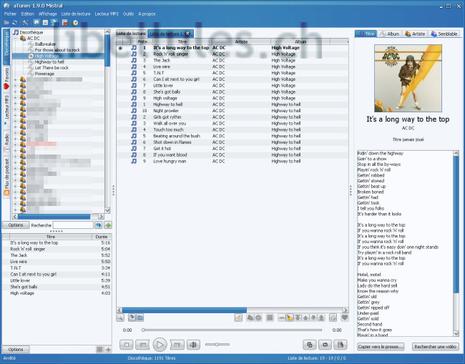Select the Favoris vertical side tab
Image resolution: width=465 pixels, height=364 pixels.
(6, 79)
